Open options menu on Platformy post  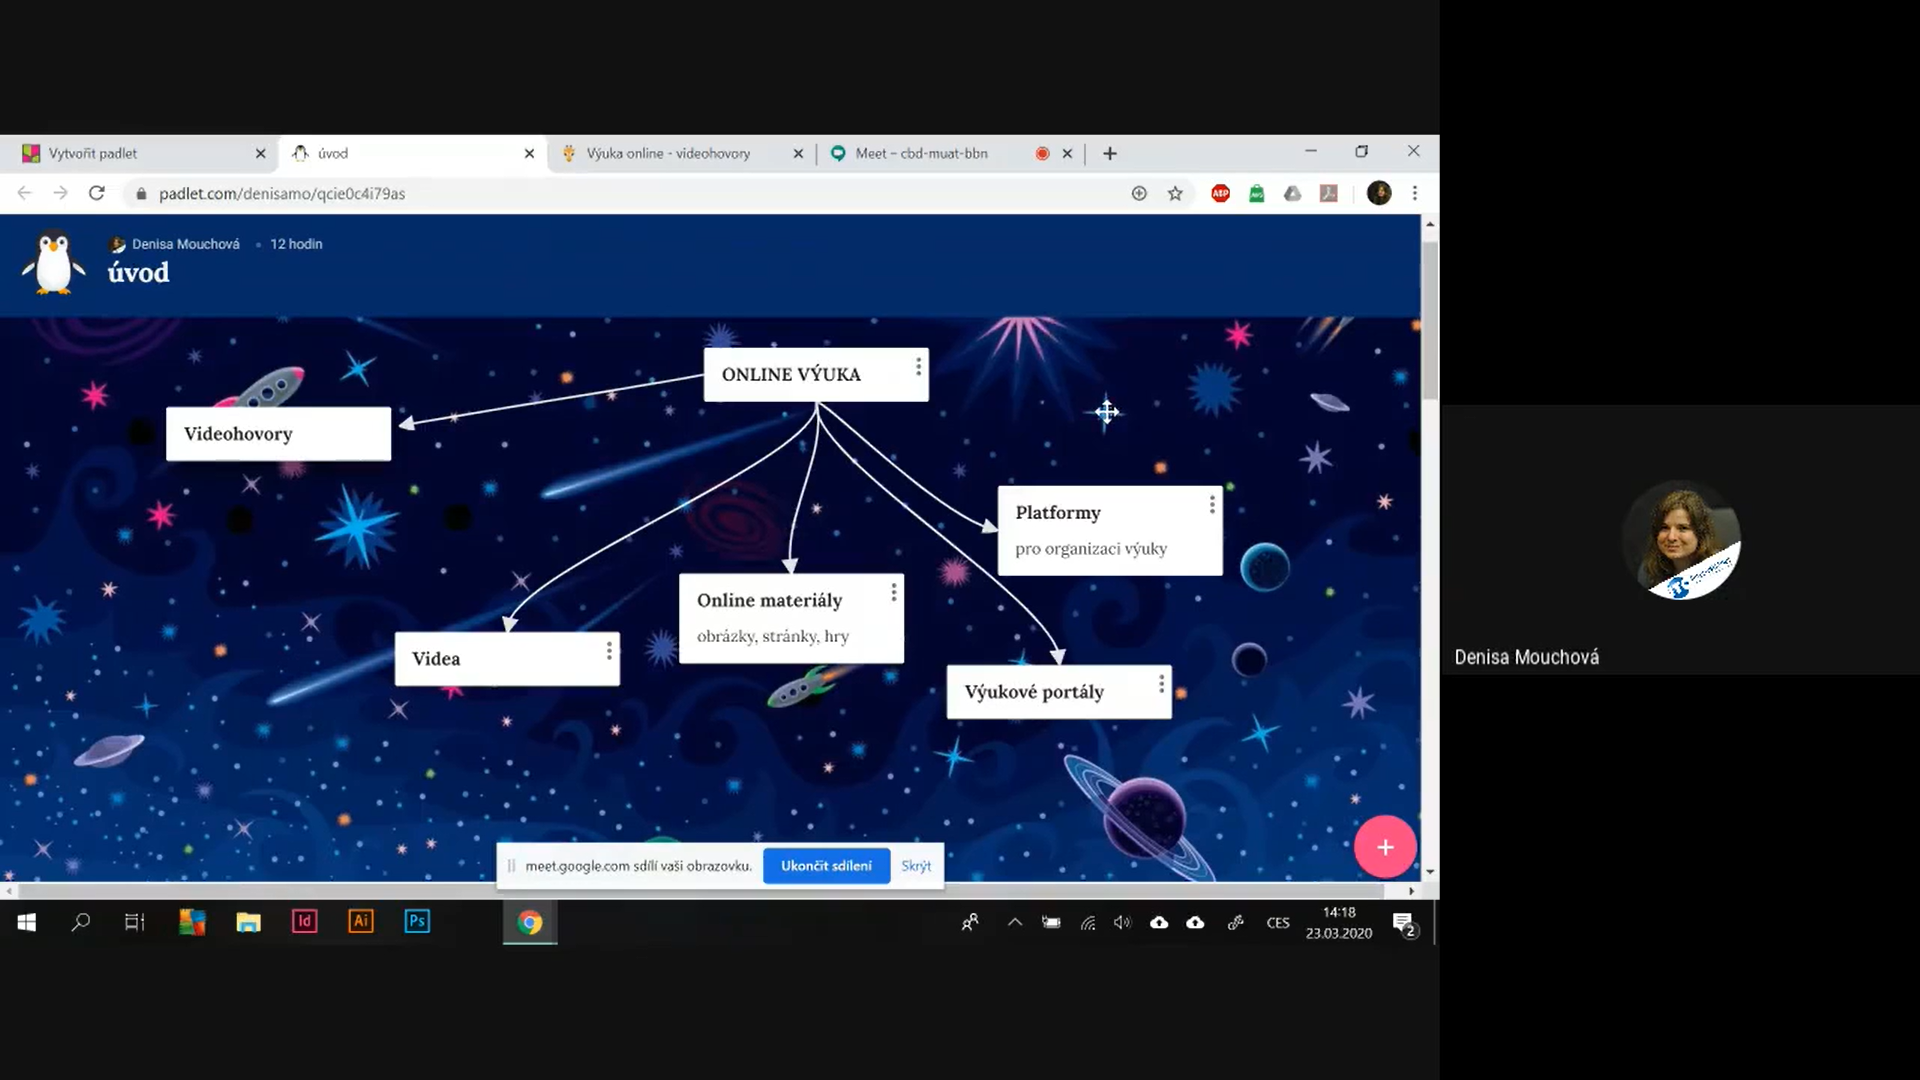tap(1212, 505)
